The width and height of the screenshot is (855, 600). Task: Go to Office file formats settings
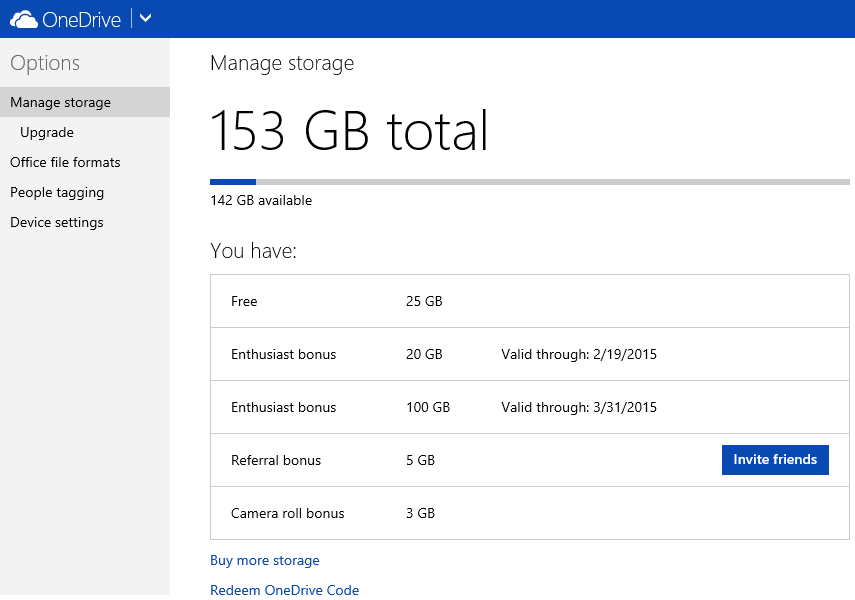coord(65,162)
